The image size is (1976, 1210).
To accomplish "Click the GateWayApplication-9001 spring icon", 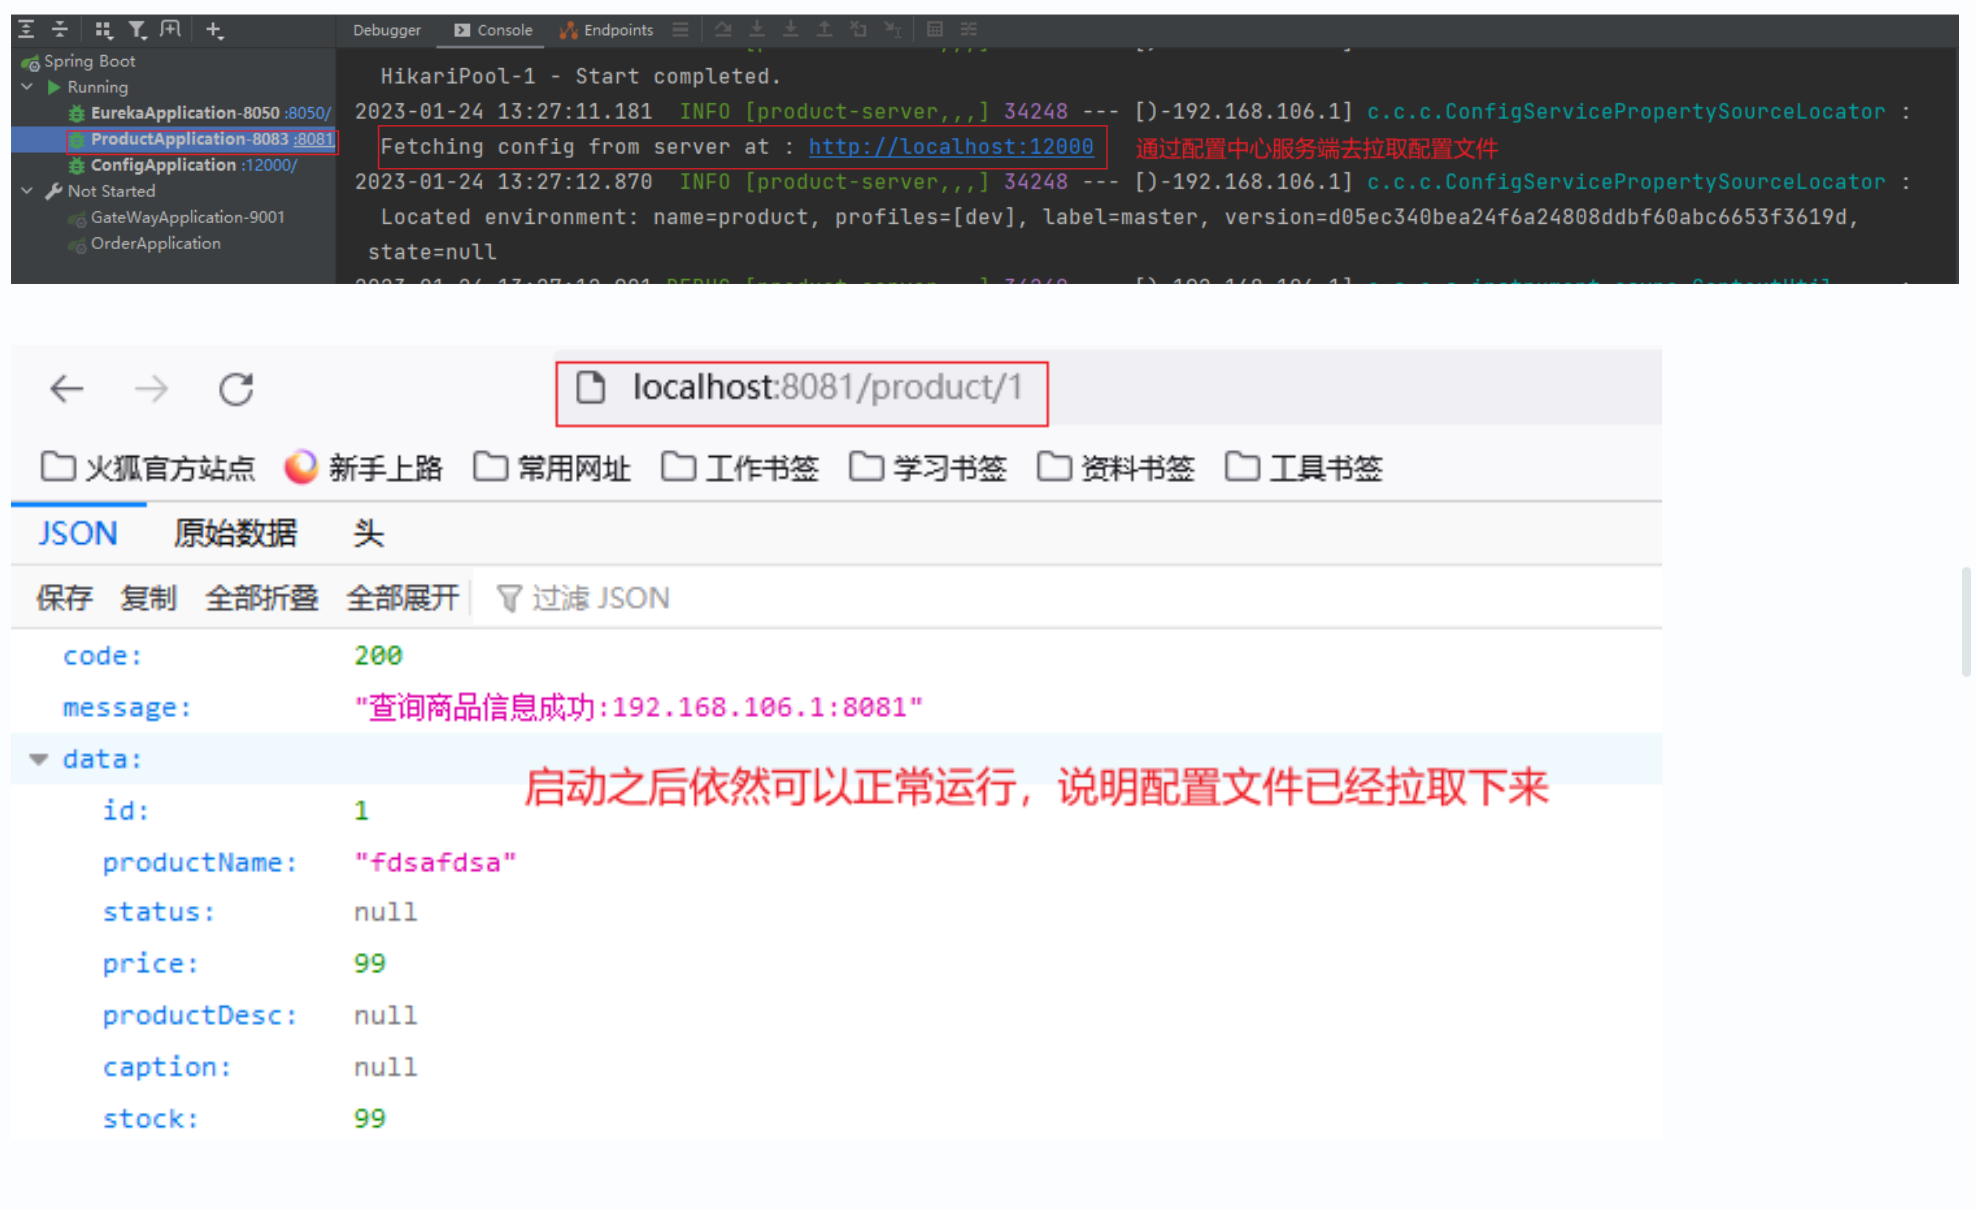I will (x=76, y=218).
